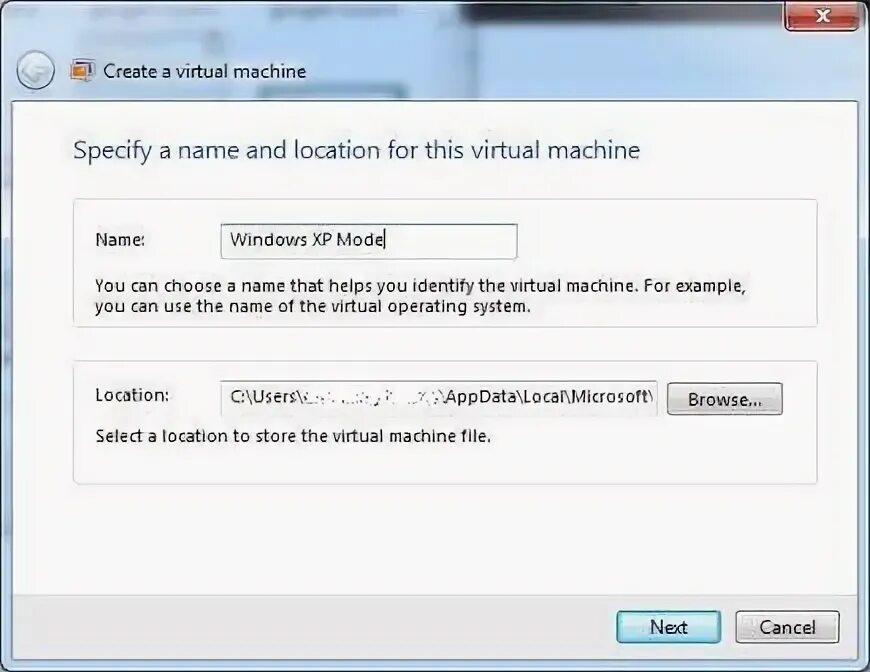
Task: Click the back arrow button
Action: click(36, 70)
